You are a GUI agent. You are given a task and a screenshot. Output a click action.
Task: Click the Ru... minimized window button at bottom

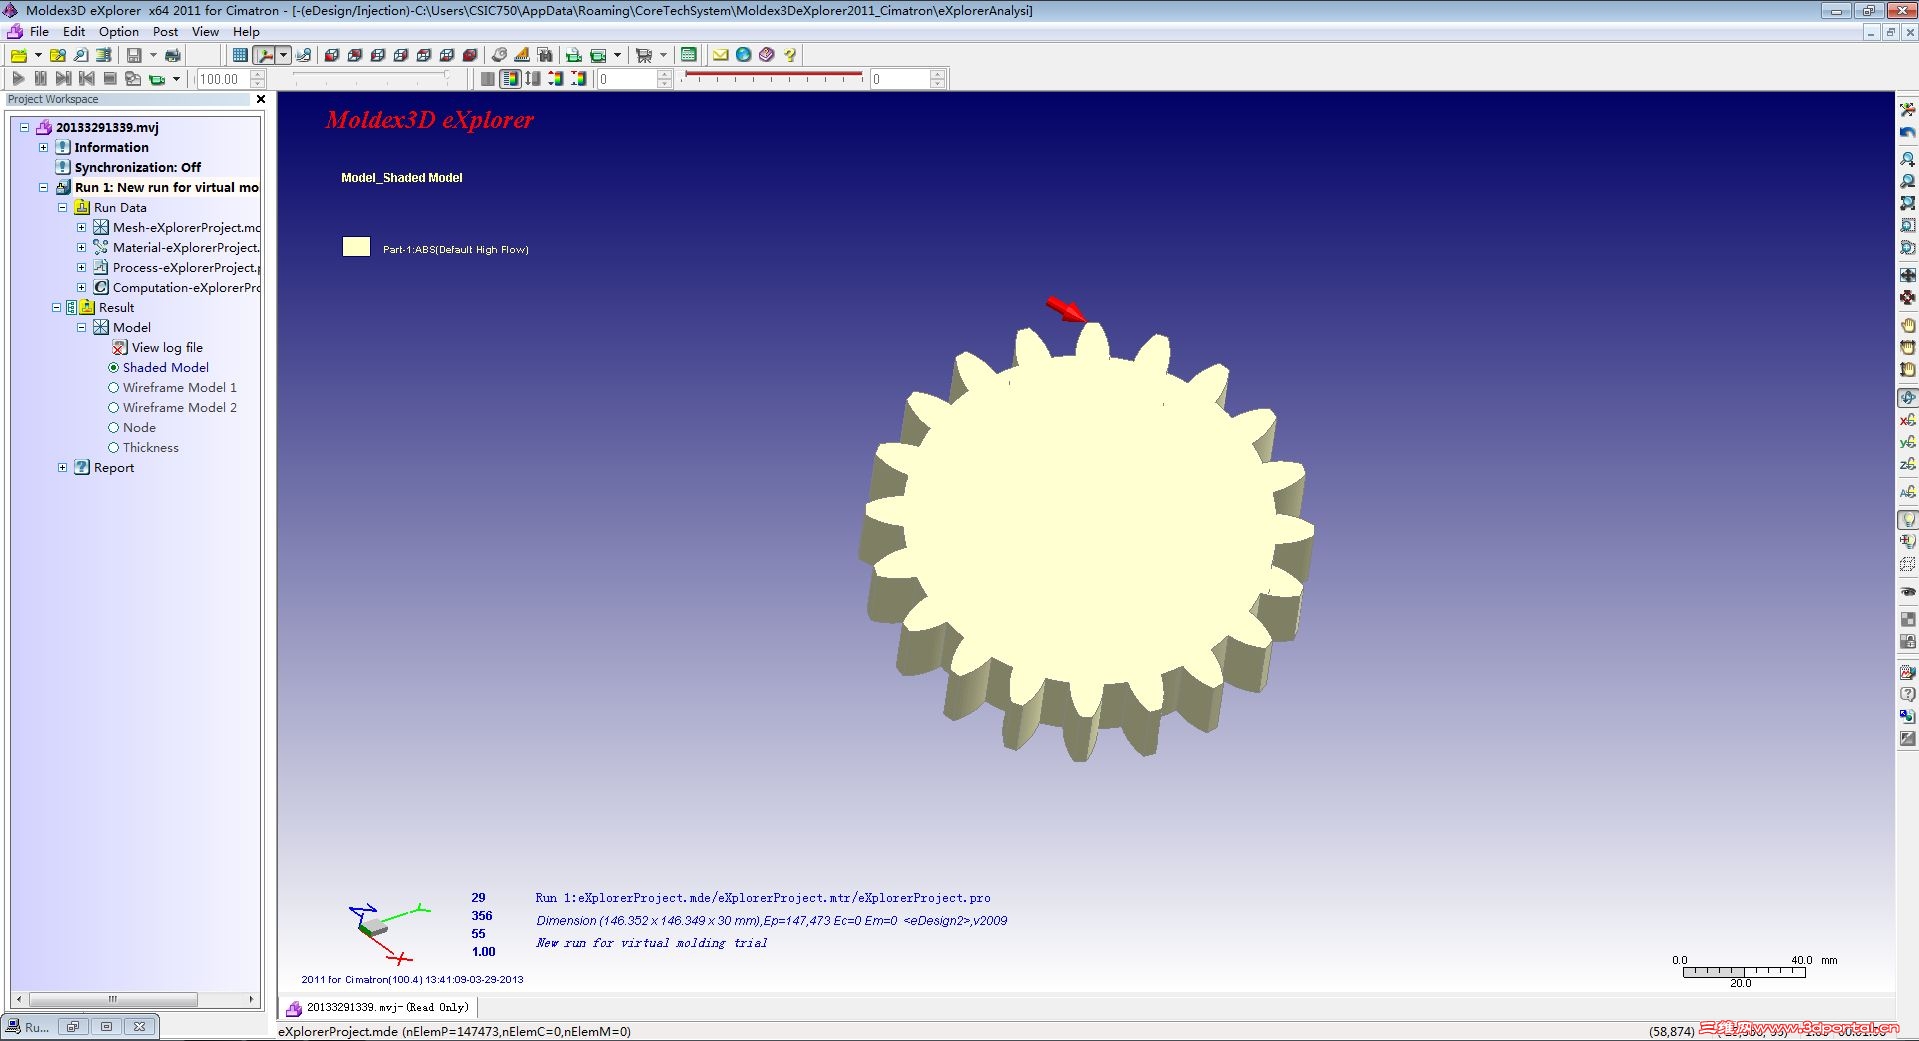click(x=28, y=1027)
